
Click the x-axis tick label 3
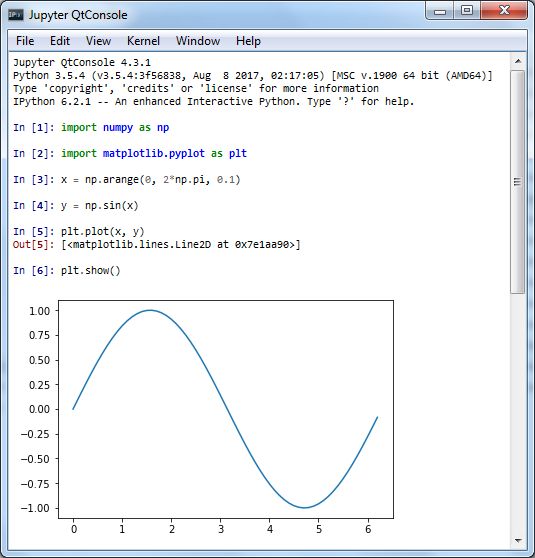click(x=221, y=529)
